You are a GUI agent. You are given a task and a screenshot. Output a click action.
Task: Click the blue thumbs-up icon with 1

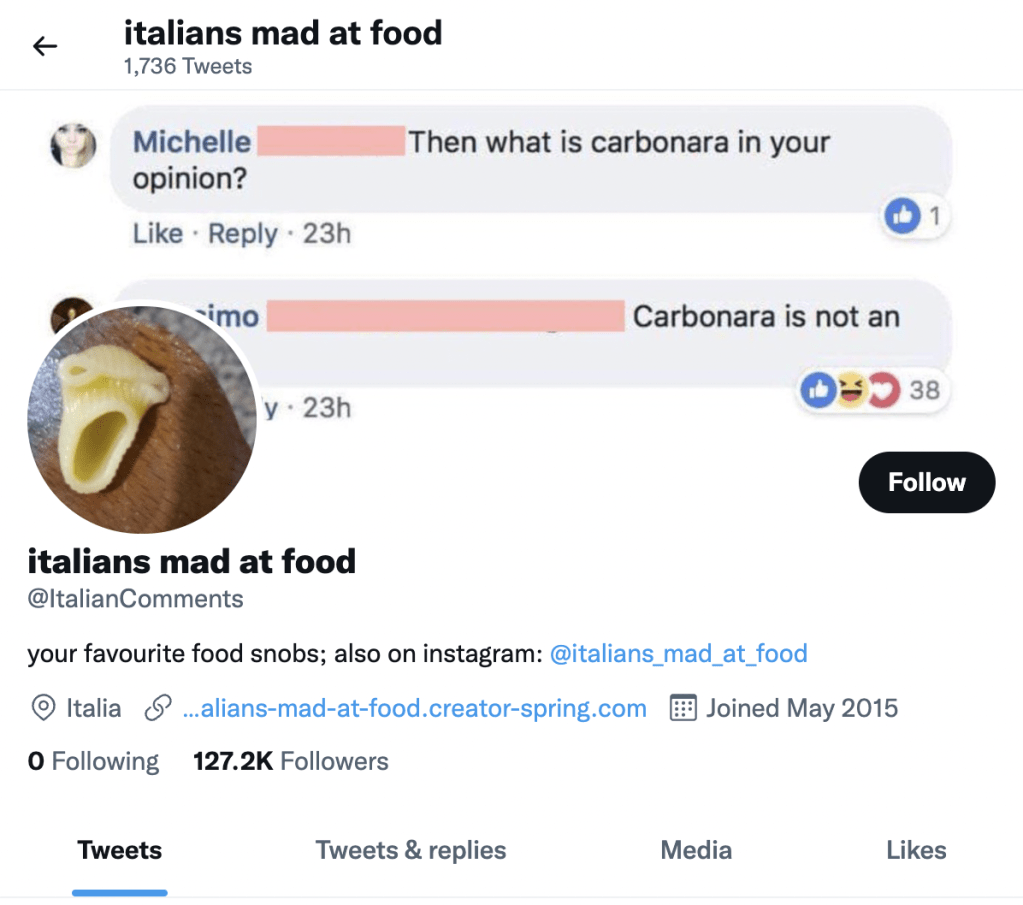pyautogui.click(x=903, y=214)
